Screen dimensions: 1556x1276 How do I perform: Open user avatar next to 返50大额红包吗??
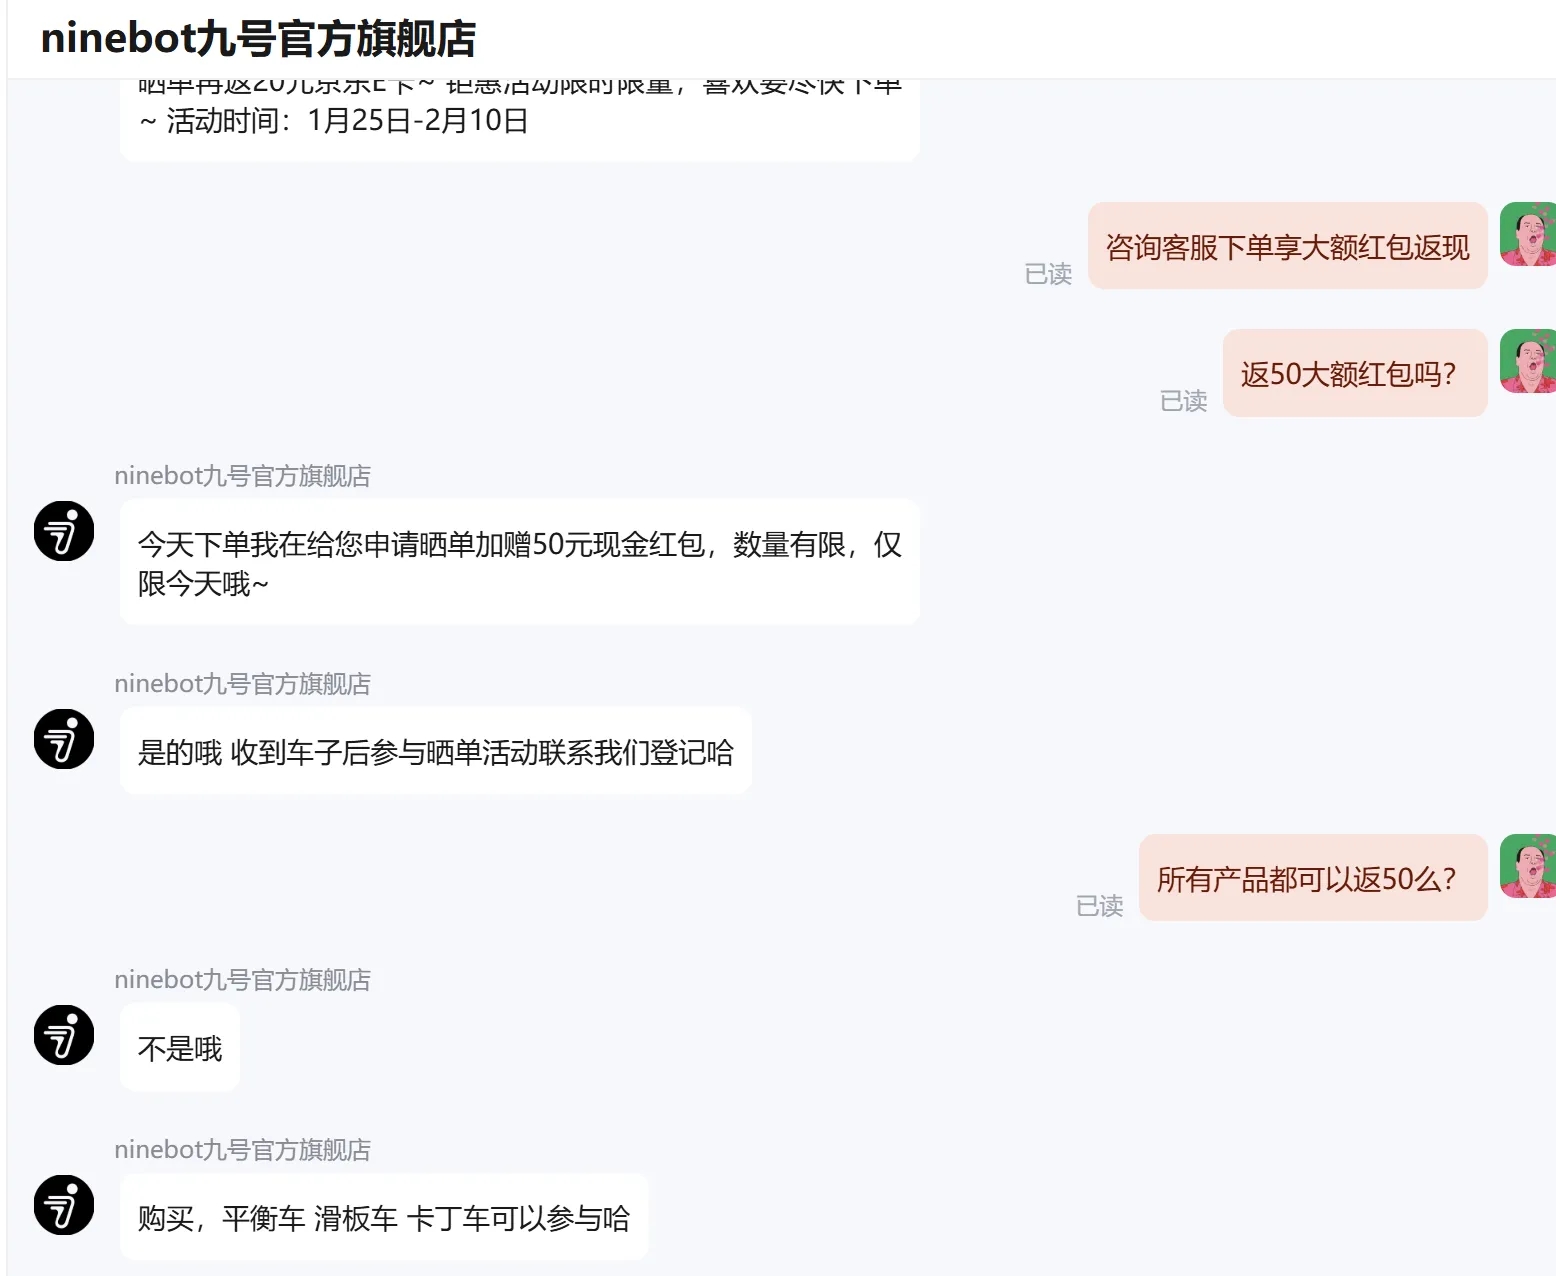point(1528,361)
